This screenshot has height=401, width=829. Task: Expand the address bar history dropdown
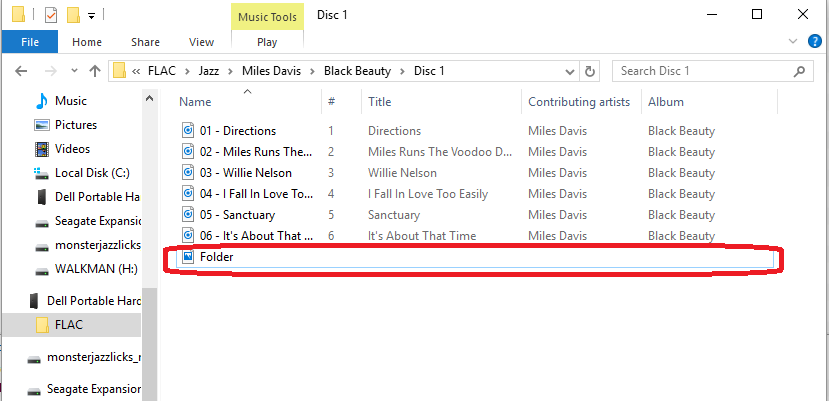point(568,71)
